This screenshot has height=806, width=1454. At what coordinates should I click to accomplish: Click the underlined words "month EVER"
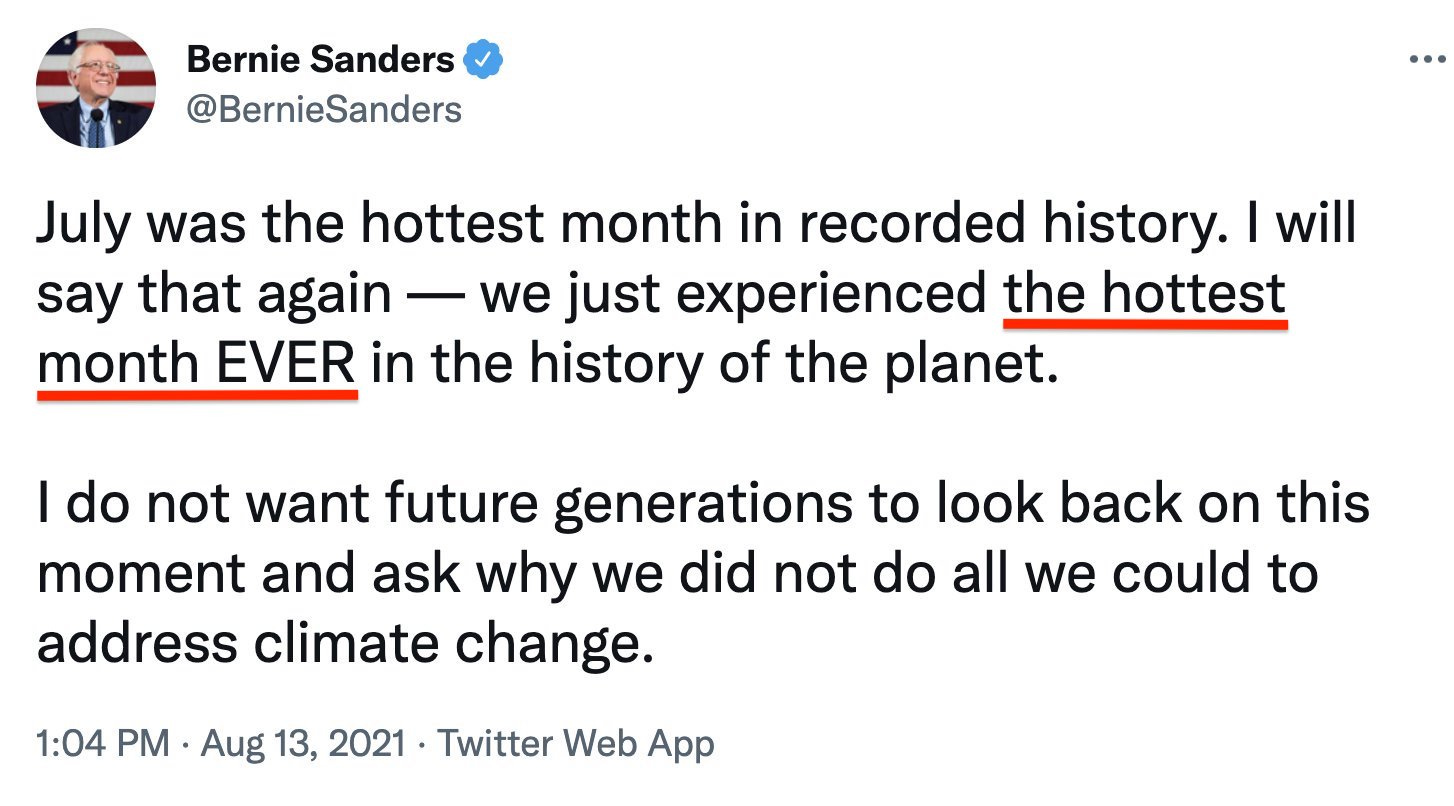coord(197,365)
